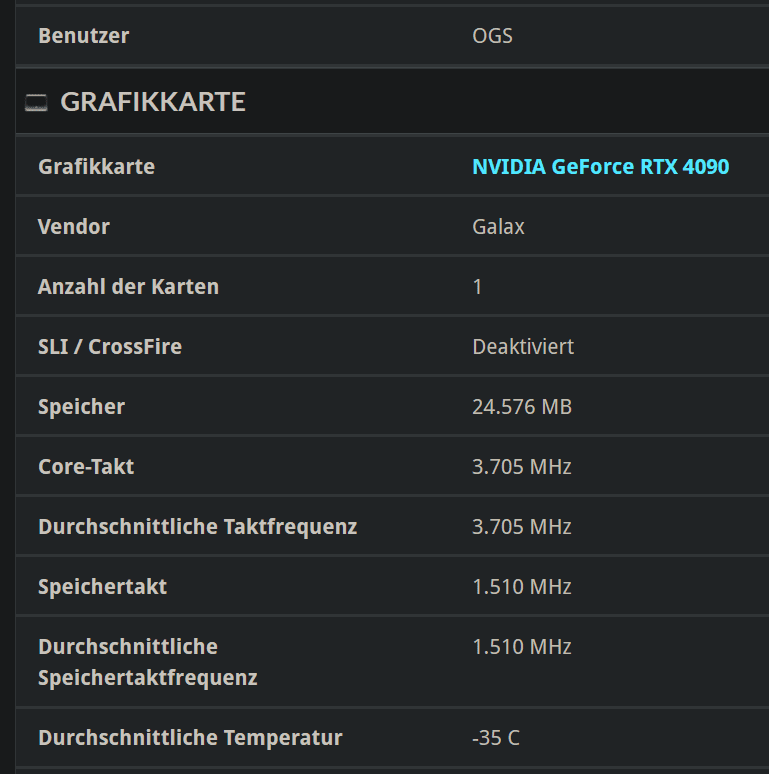Screen dimensions: 769x774
Task: Select the Deaktiviert status value
Action: (x=523, y=347)
